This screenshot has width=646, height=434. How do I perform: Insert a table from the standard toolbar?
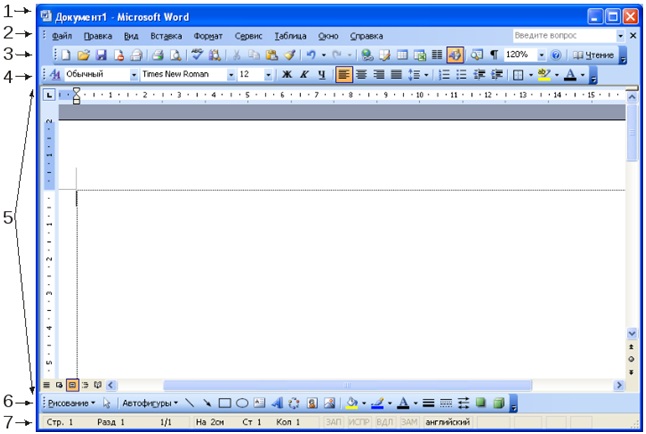(x=402, y=55)
